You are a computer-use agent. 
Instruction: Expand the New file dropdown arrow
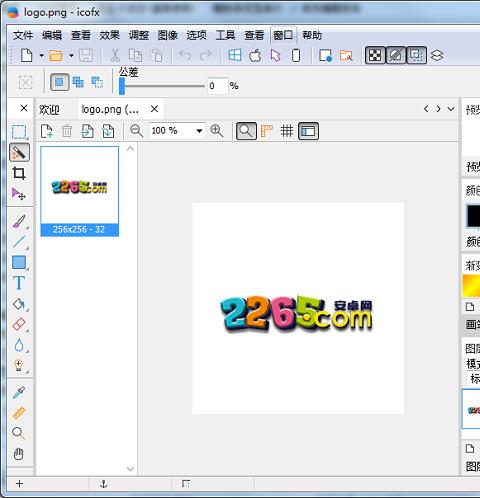pyautogui.click(x=42, y=55)
